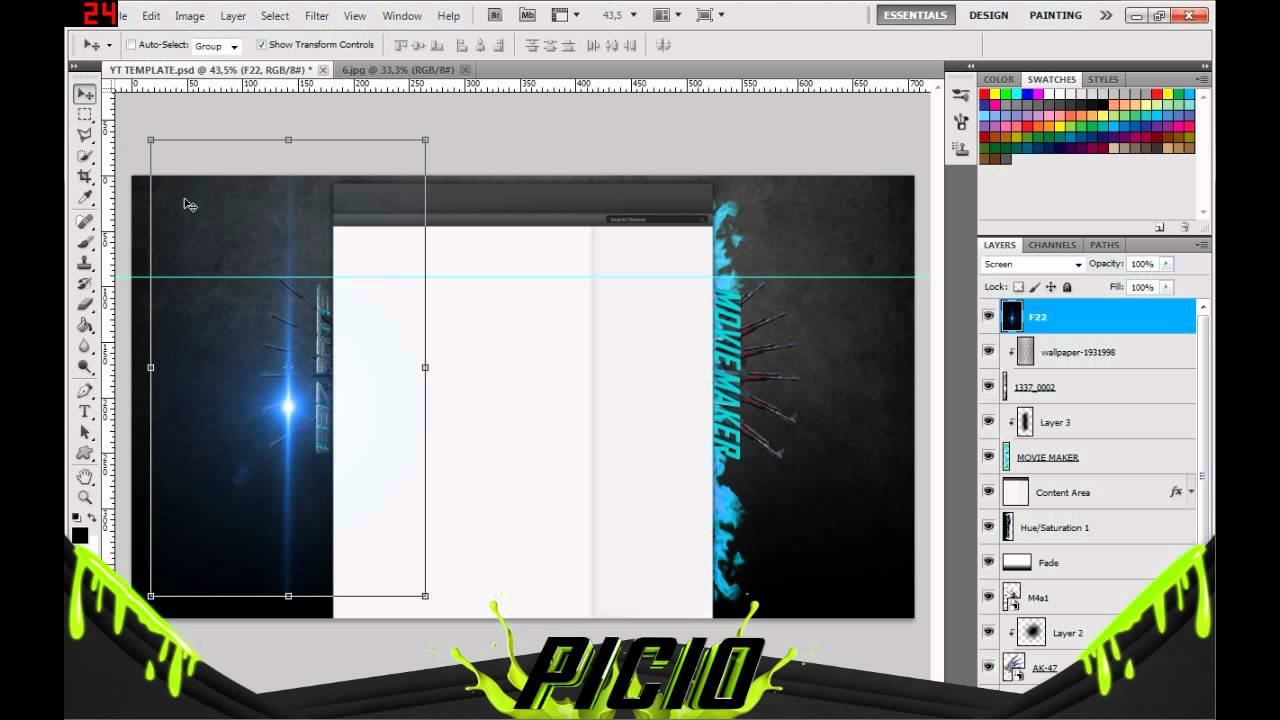Hide the MOVIE MAKER layer
The width and height of the screenshot is (1280, 720).
click(989, 457)
